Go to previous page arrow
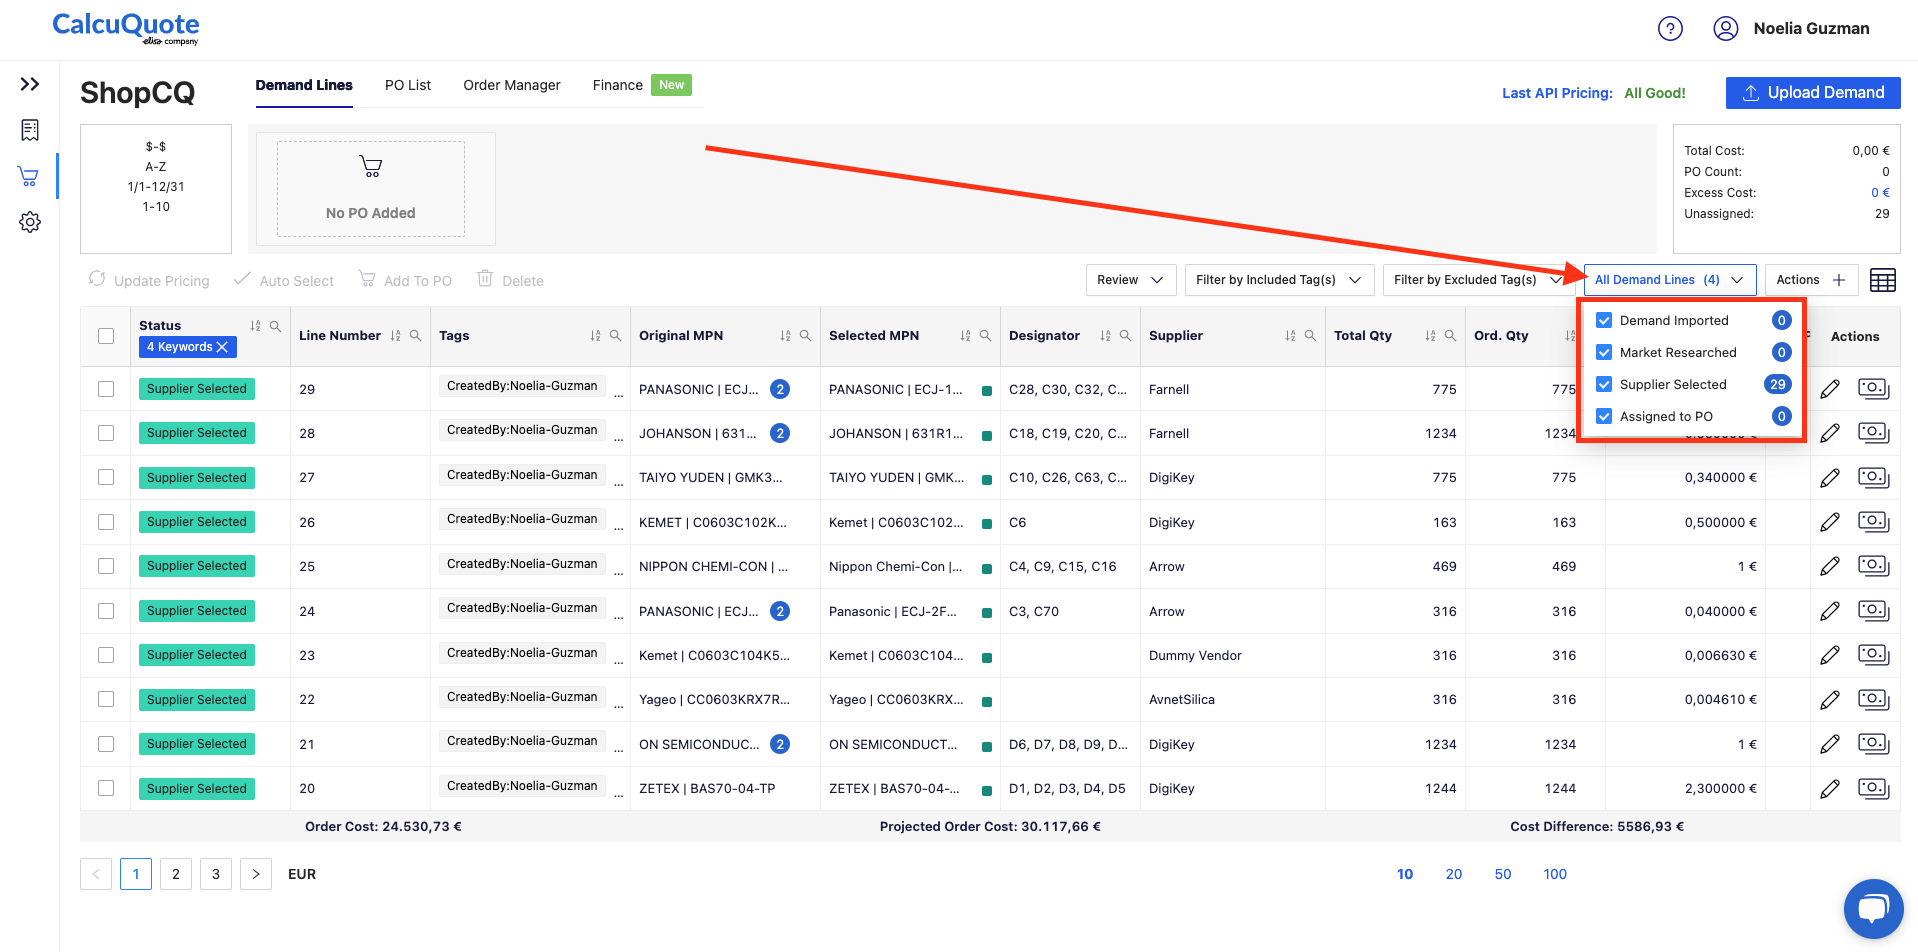Viewport: 1918px width, 952px height. coord(96,874)
